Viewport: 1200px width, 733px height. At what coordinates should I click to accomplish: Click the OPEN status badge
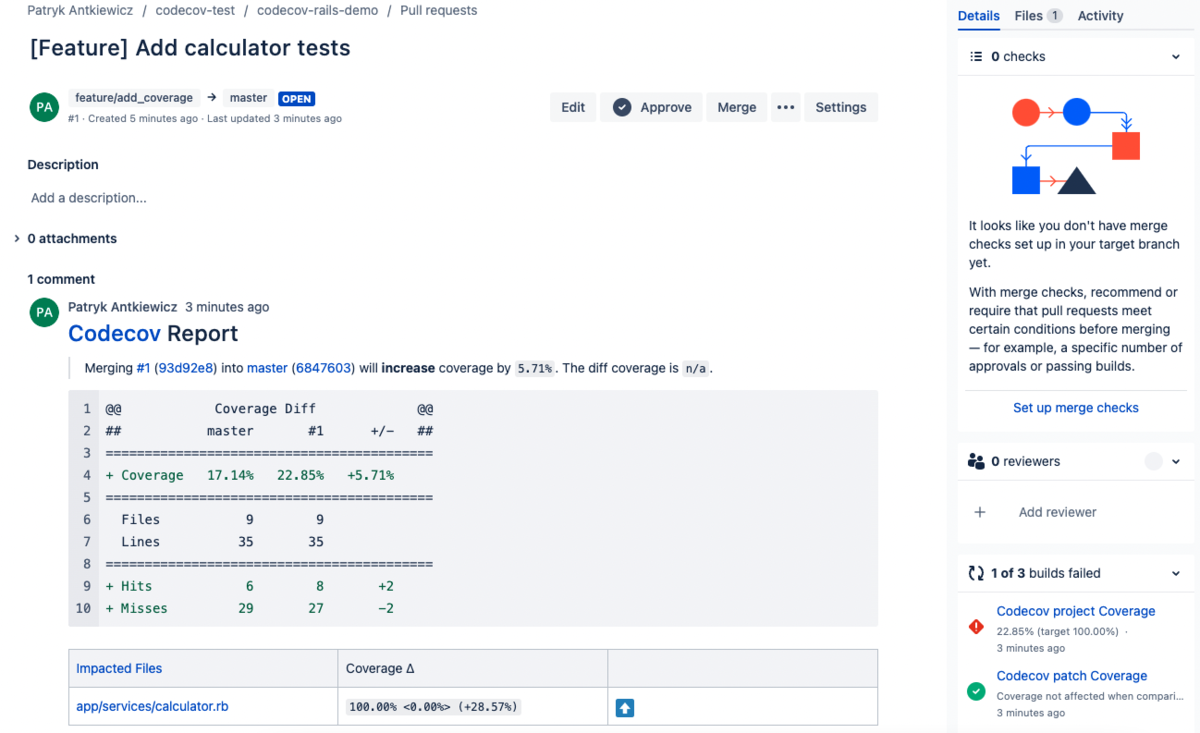(x=297, y=99)
